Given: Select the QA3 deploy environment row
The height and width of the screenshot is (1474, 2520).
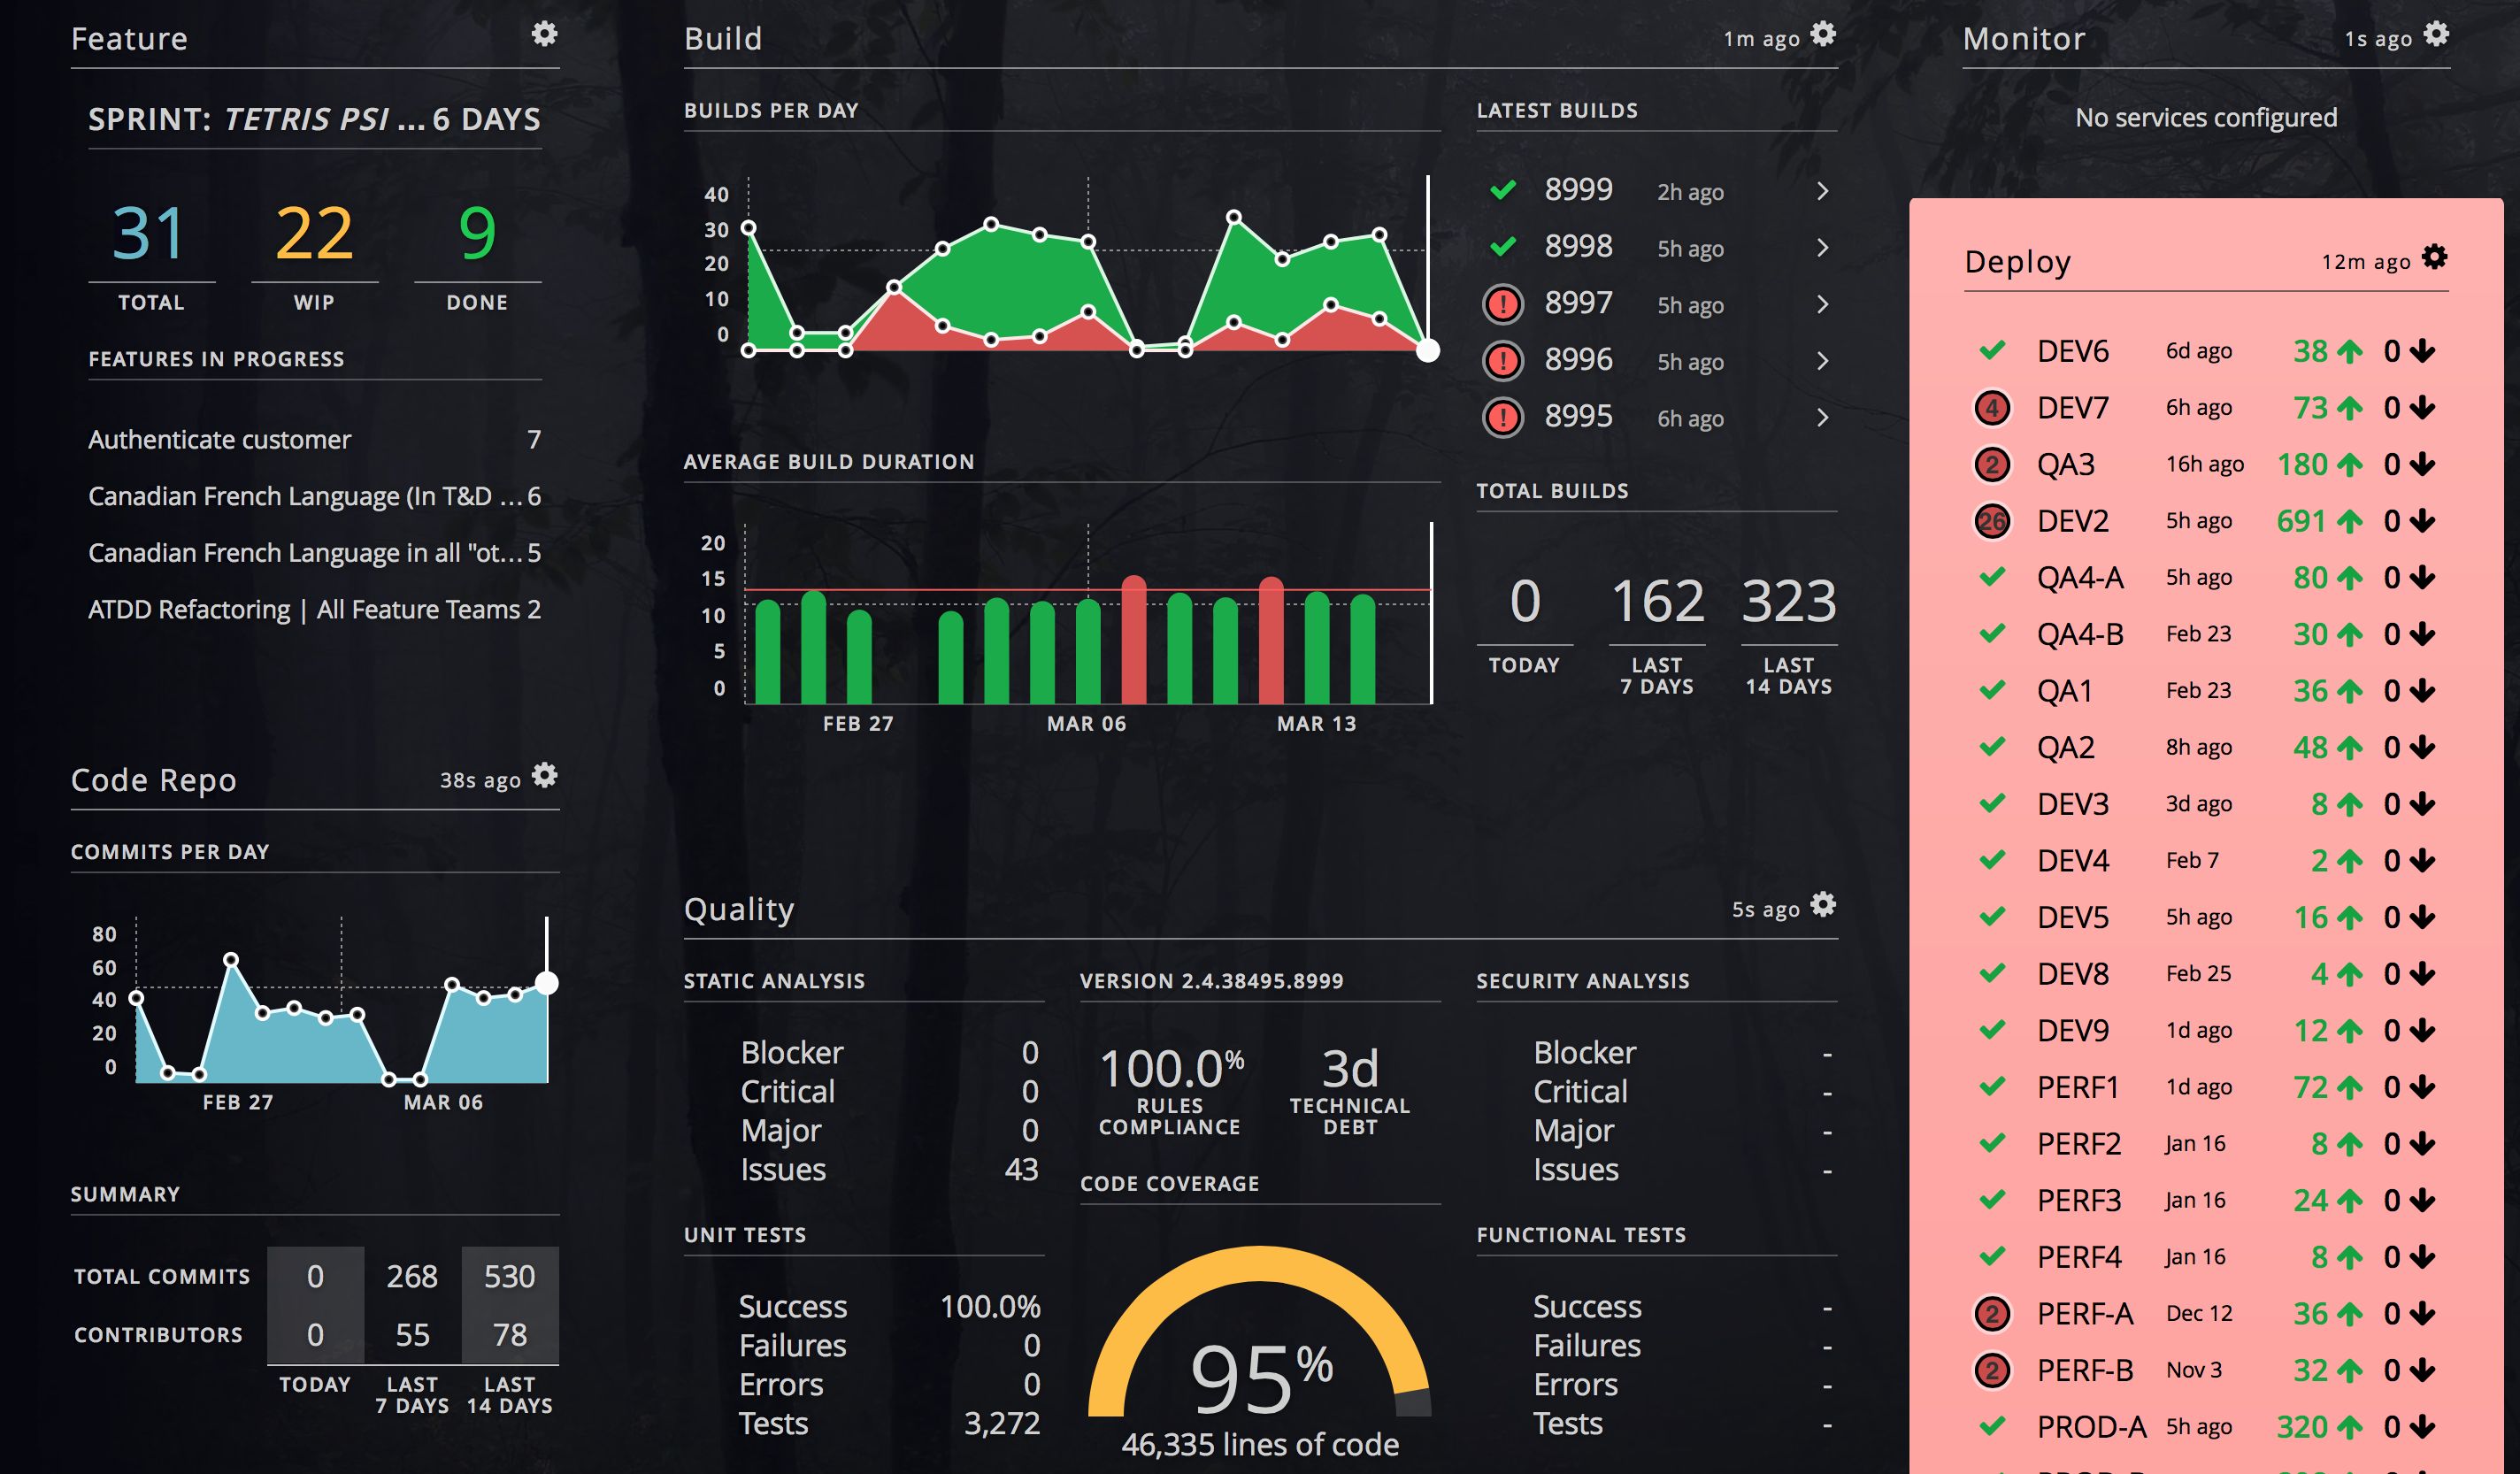Looking at the screenshot, I should pos(2066,465).
